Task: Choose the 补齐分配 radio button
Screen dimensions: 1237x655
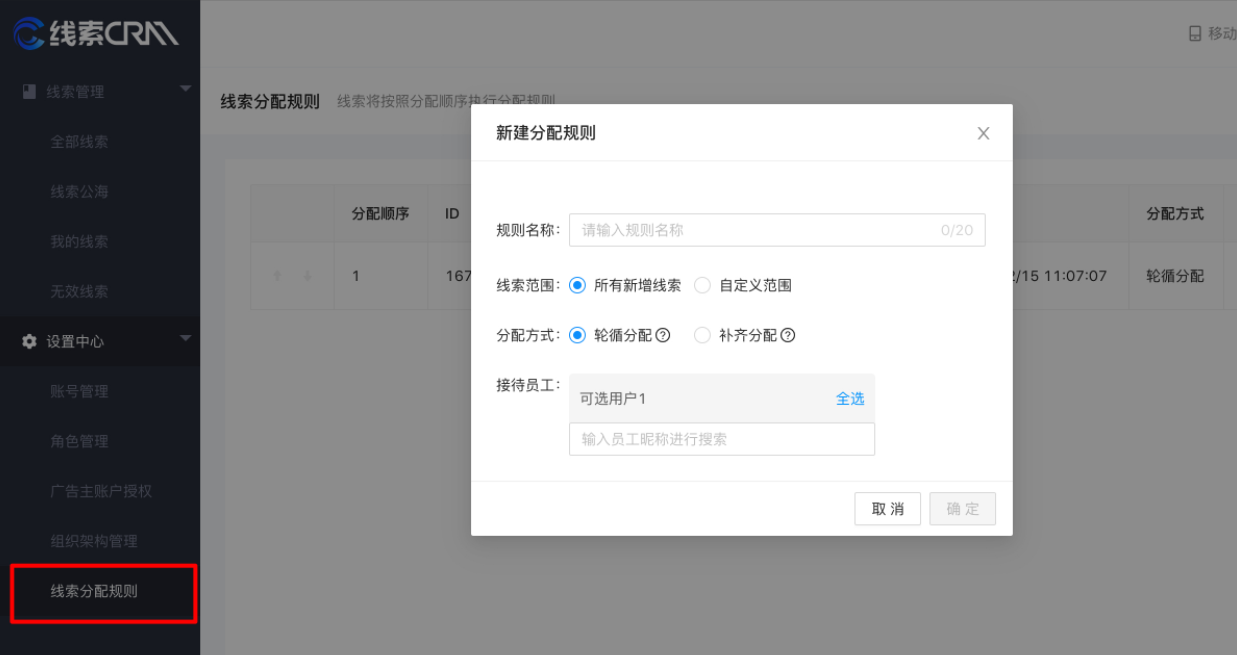Action: [702, 336]
